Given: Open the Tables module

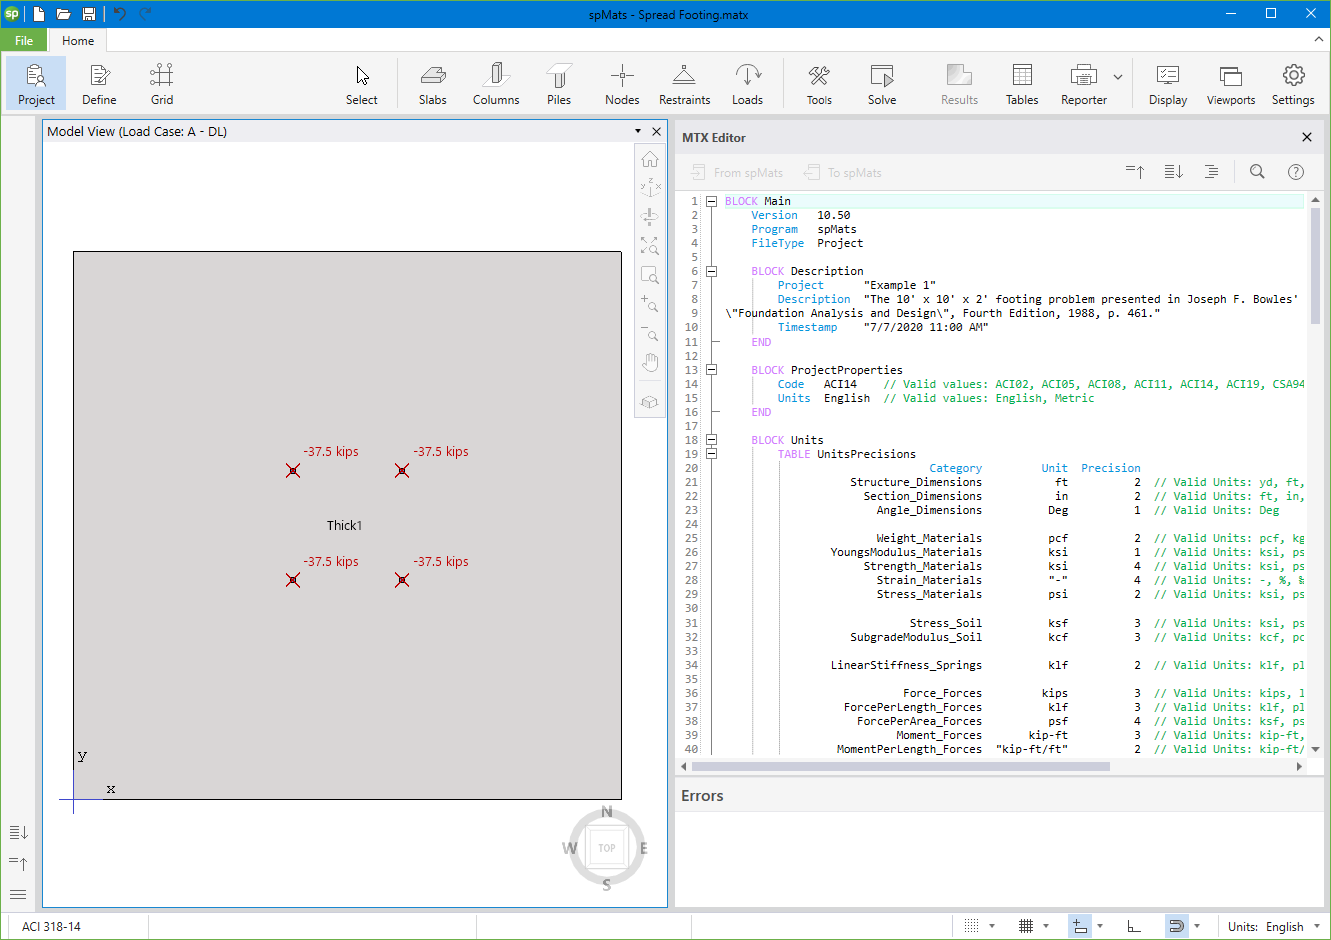Looking at the screenshot, I should (x=1022, y=83).
